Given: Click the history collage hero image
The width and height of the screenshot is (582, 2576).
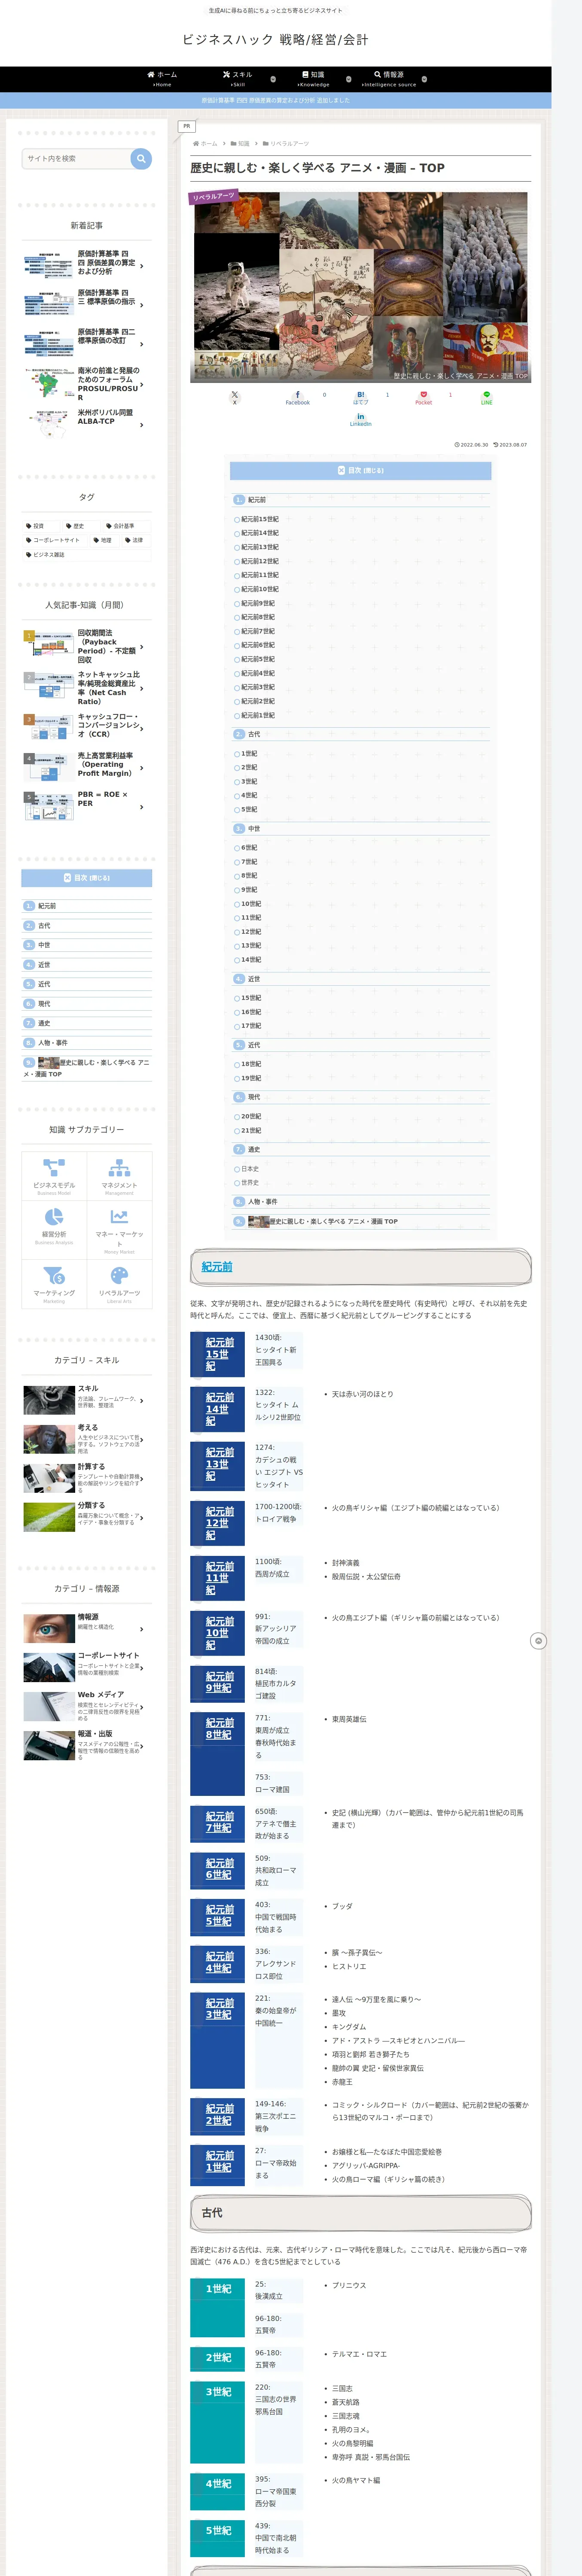Looking at the screenshot, I should pos(360,287).
